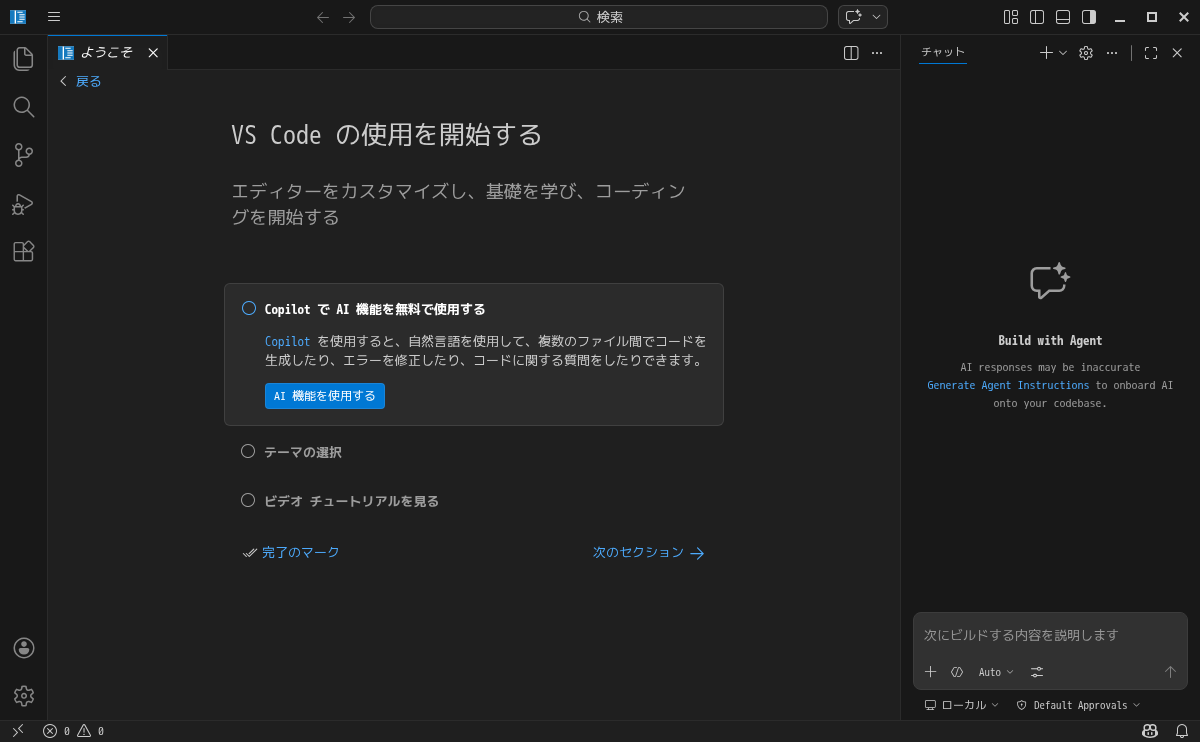Configure tools in chat input

pos(1037,672)
